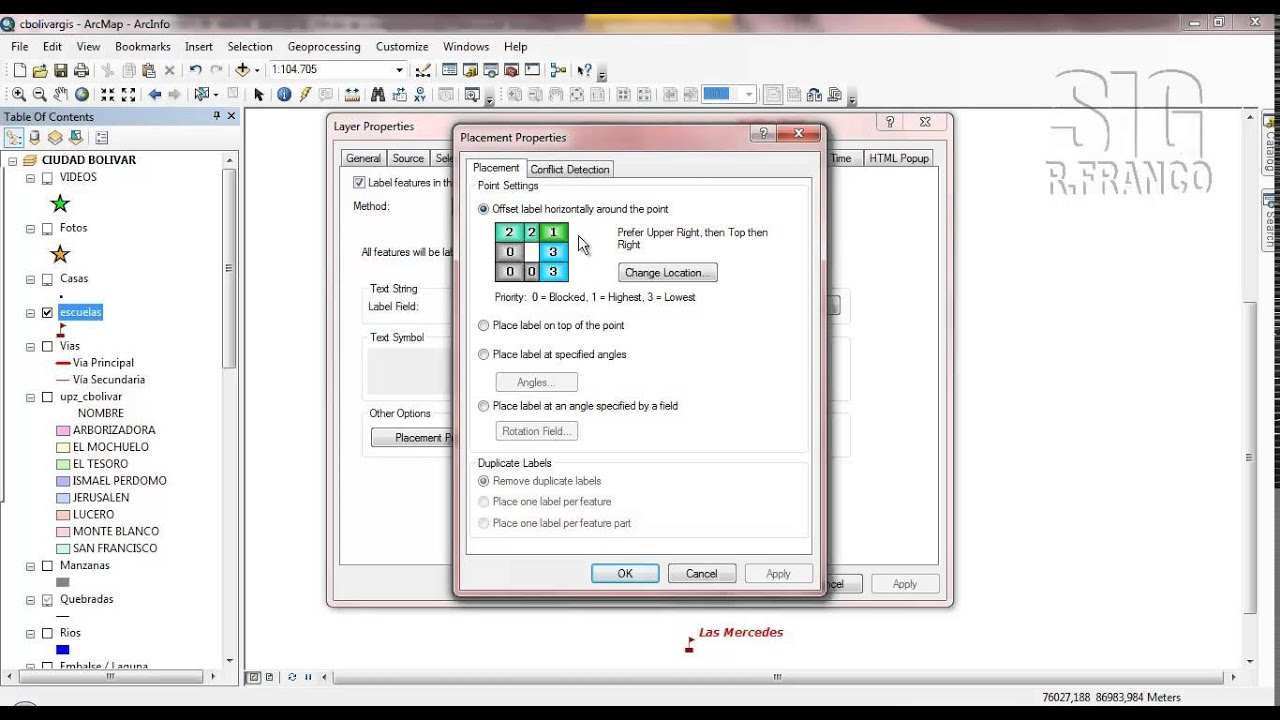Open the Geoprocessing menu
This screenshot has width=1280, height=720.
(324, 47)
